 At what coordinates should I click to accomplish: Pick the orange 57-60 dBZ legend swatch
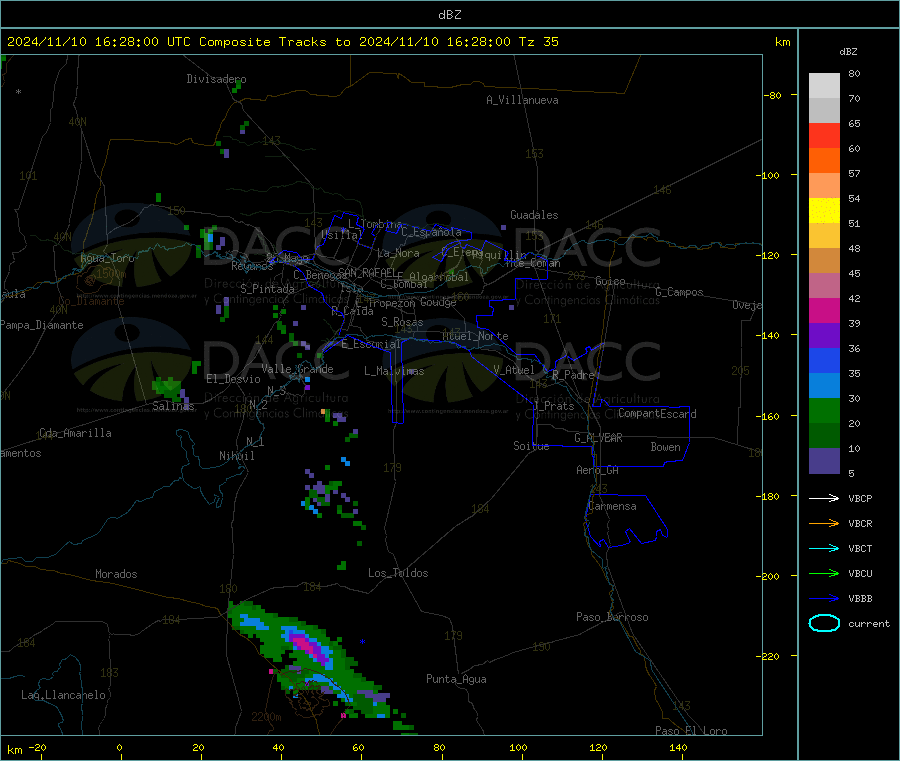(x=824, y=161)
